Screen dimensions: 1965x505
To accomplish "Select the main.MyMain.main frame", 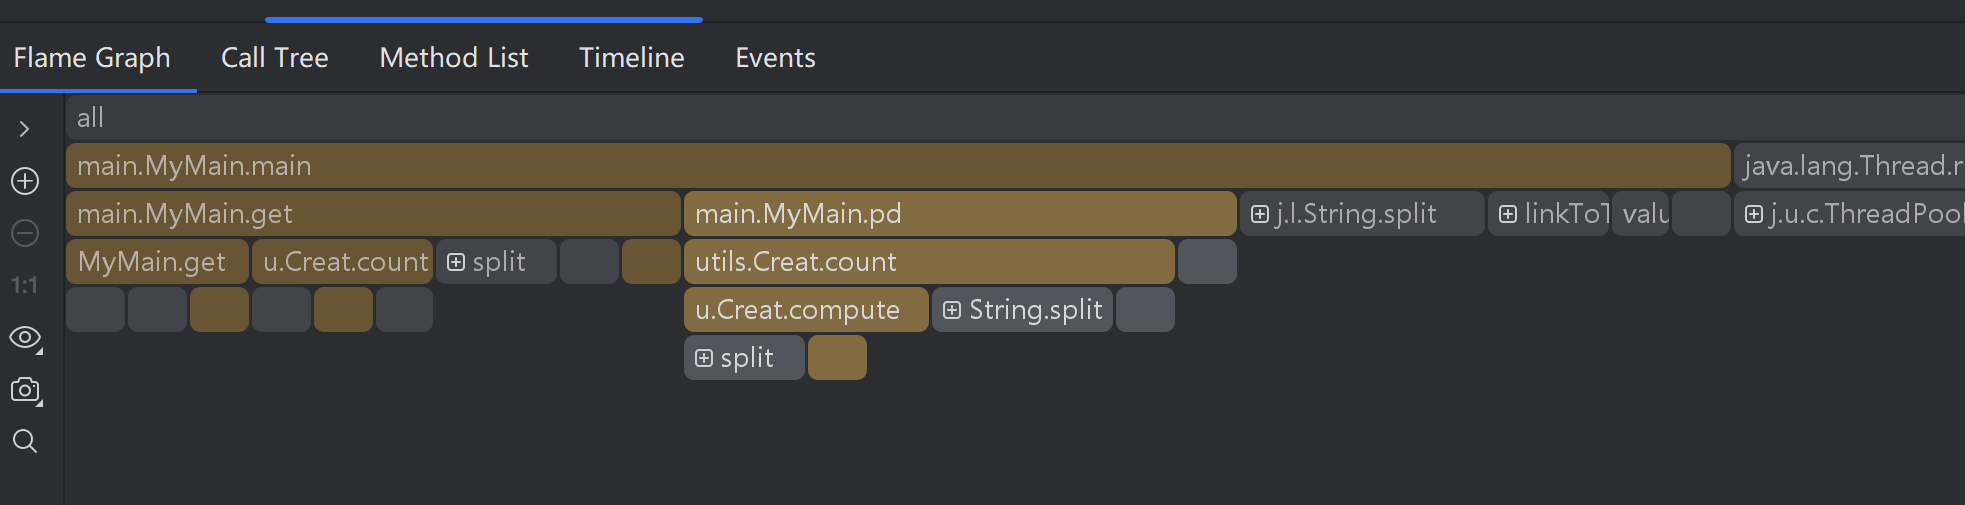I will coord(897,166).
